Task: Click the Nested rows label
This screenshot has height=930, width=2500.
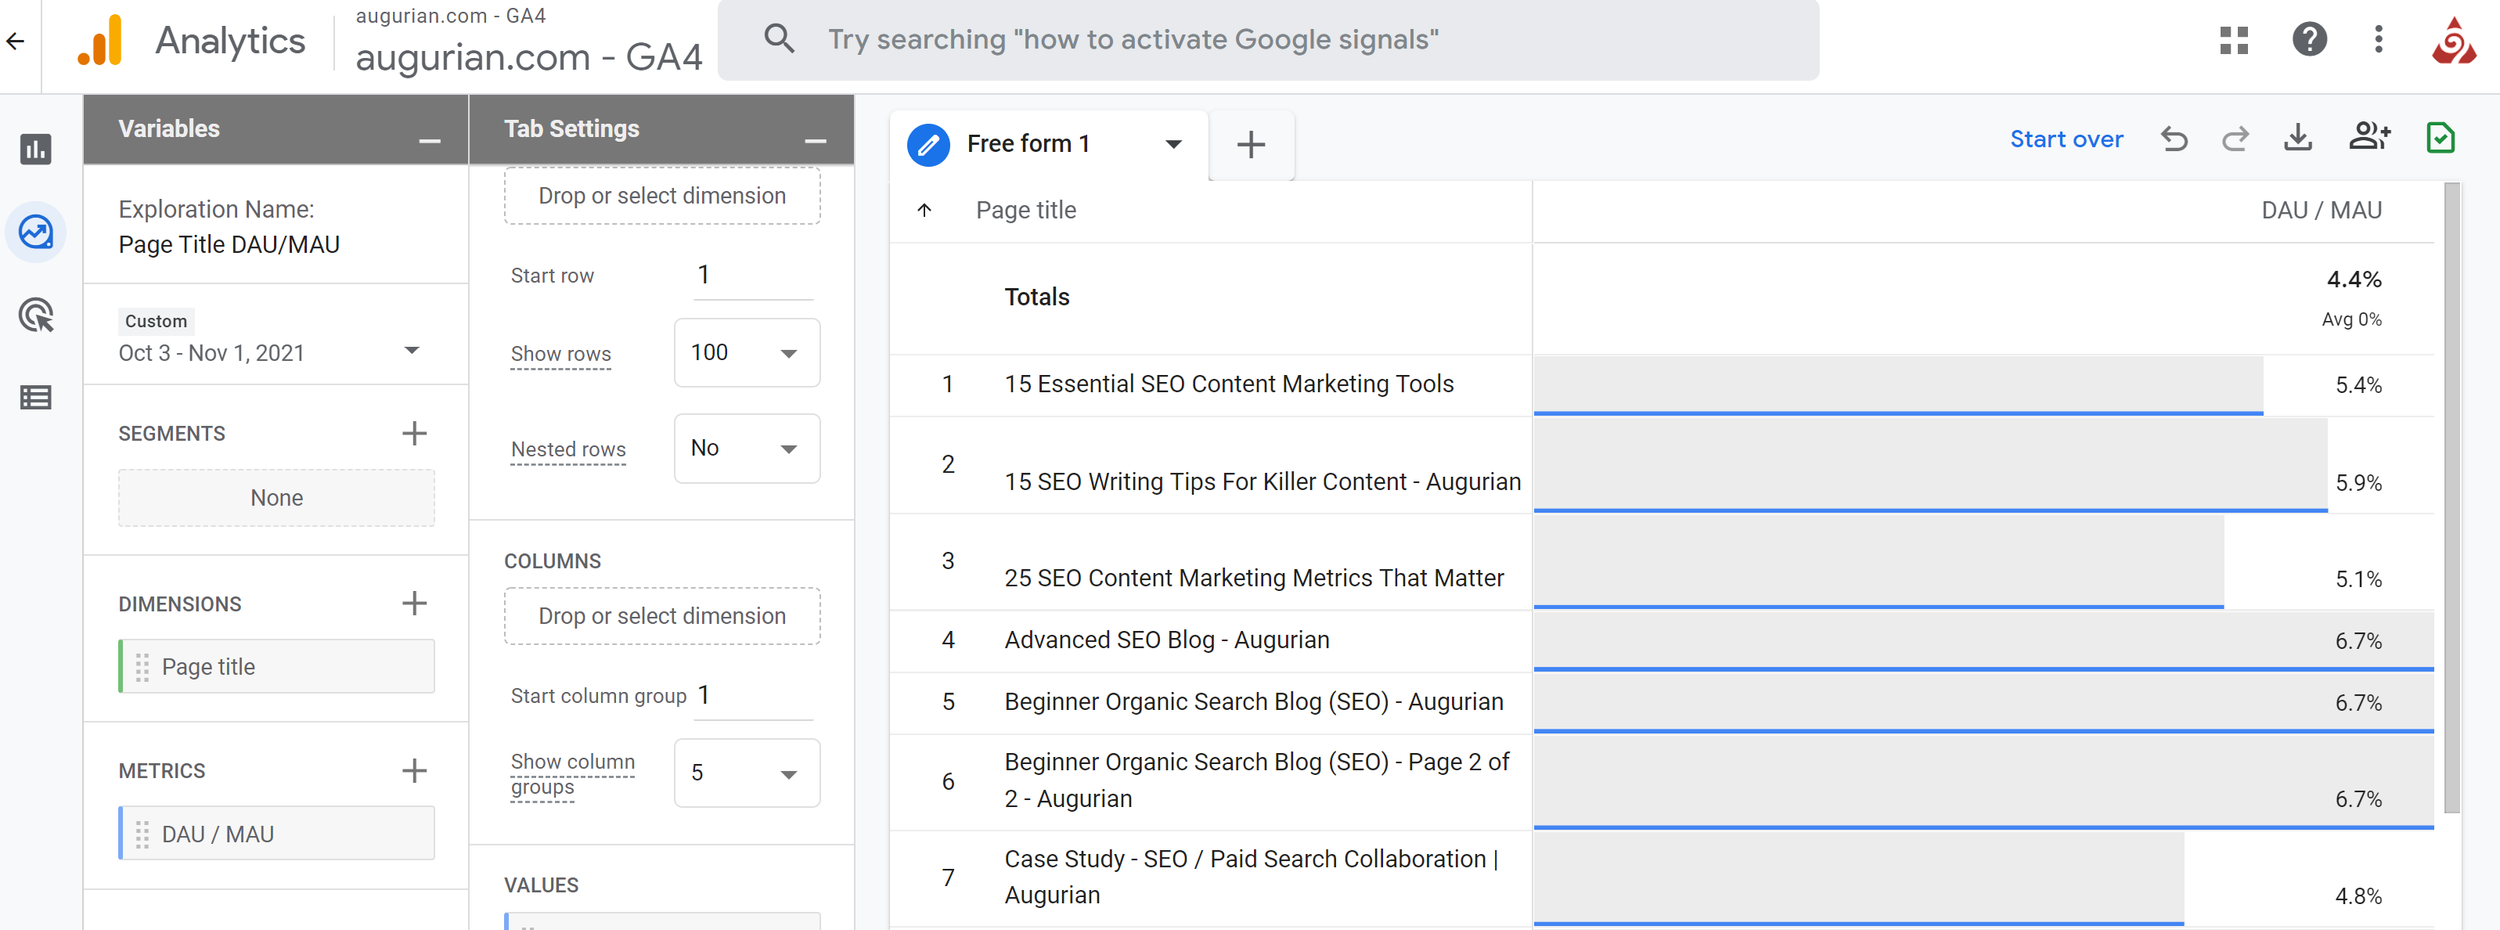Action: coord(568,450)
